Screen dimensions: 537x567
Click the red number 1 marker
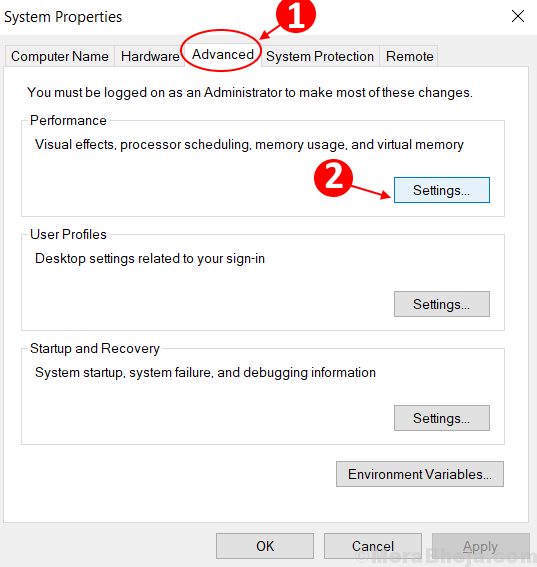296,14
